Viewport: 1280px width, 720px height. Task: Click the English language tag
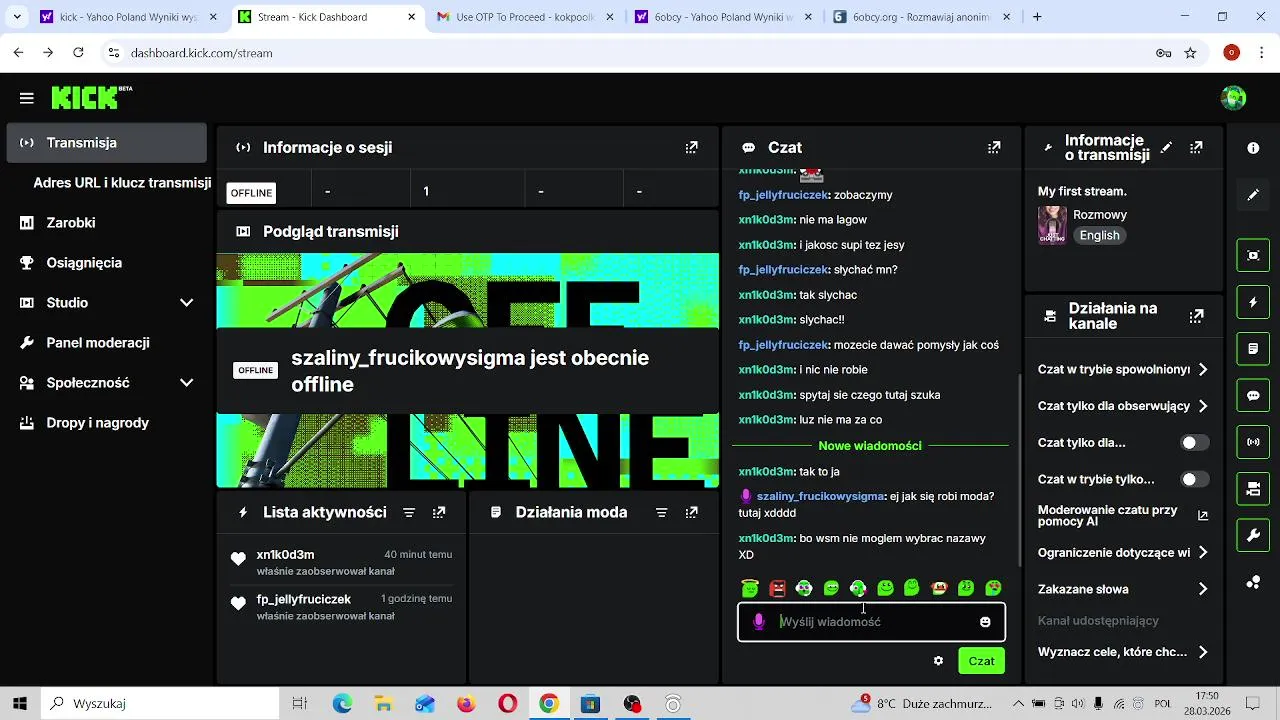click(1099, 235)
